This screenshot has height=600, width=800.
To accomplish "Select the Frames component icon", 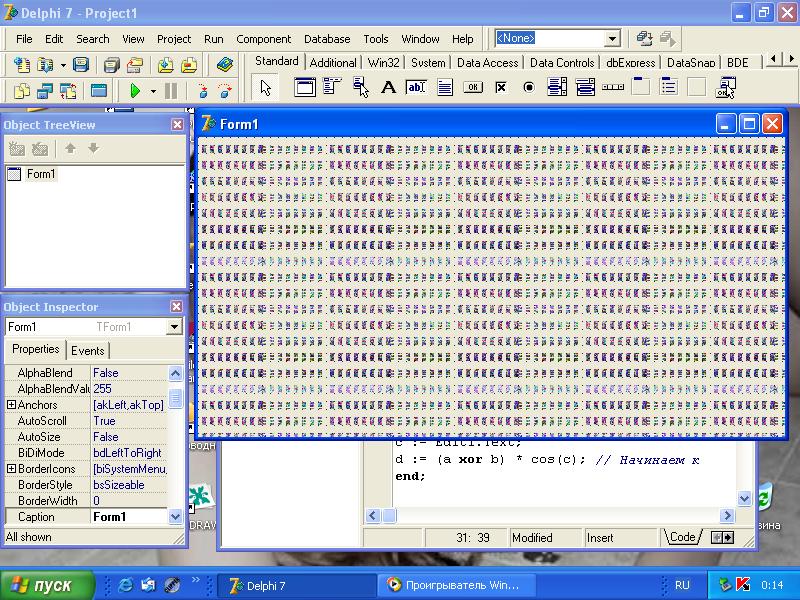I will coord(305,87).
